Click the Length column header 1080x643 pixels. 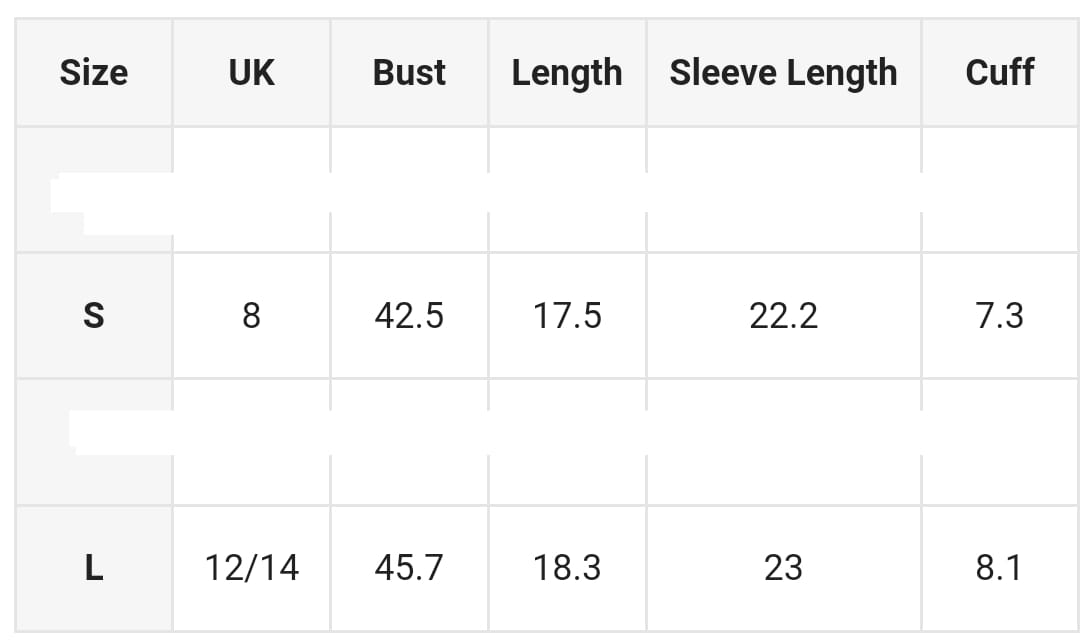tap(567, 73)
